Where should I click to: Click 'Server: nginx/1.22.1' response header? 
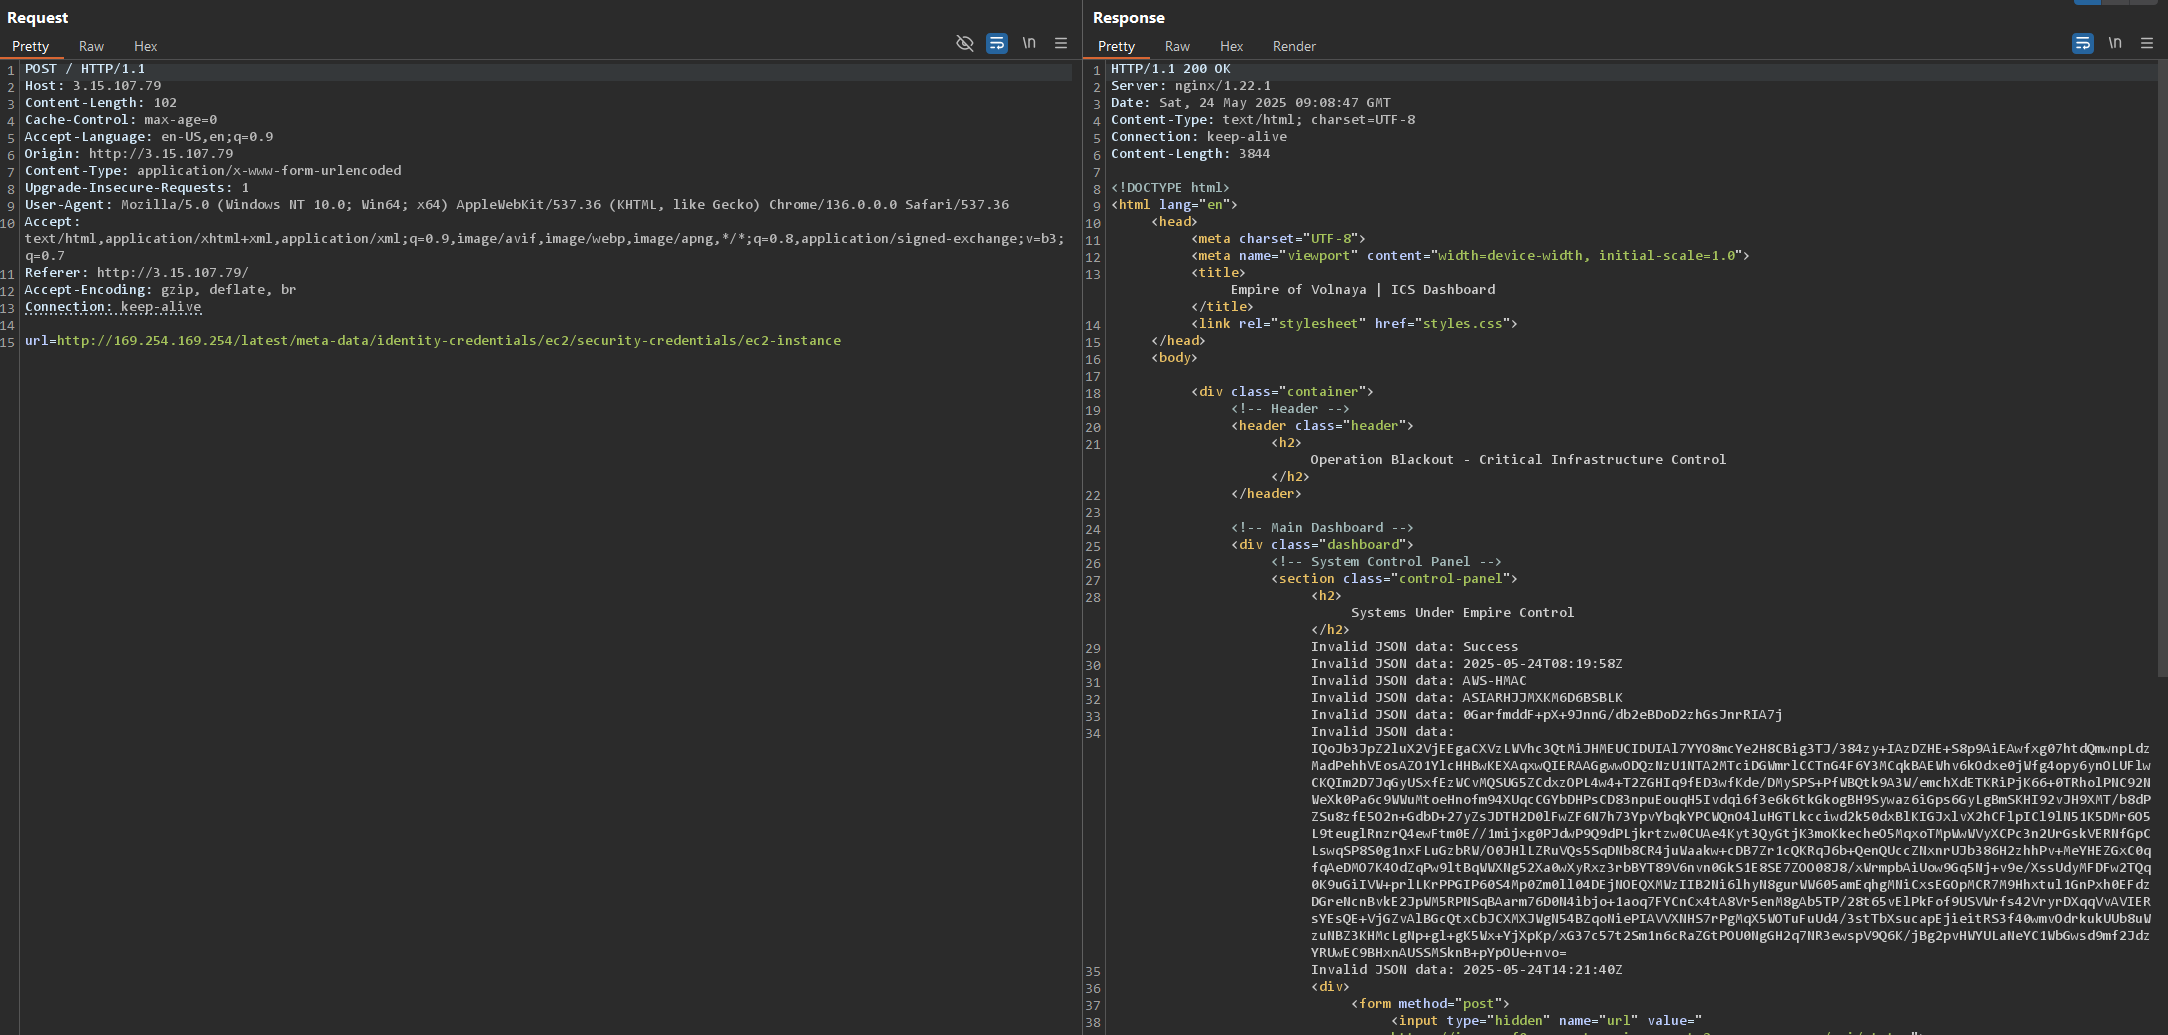(1191, 86)
